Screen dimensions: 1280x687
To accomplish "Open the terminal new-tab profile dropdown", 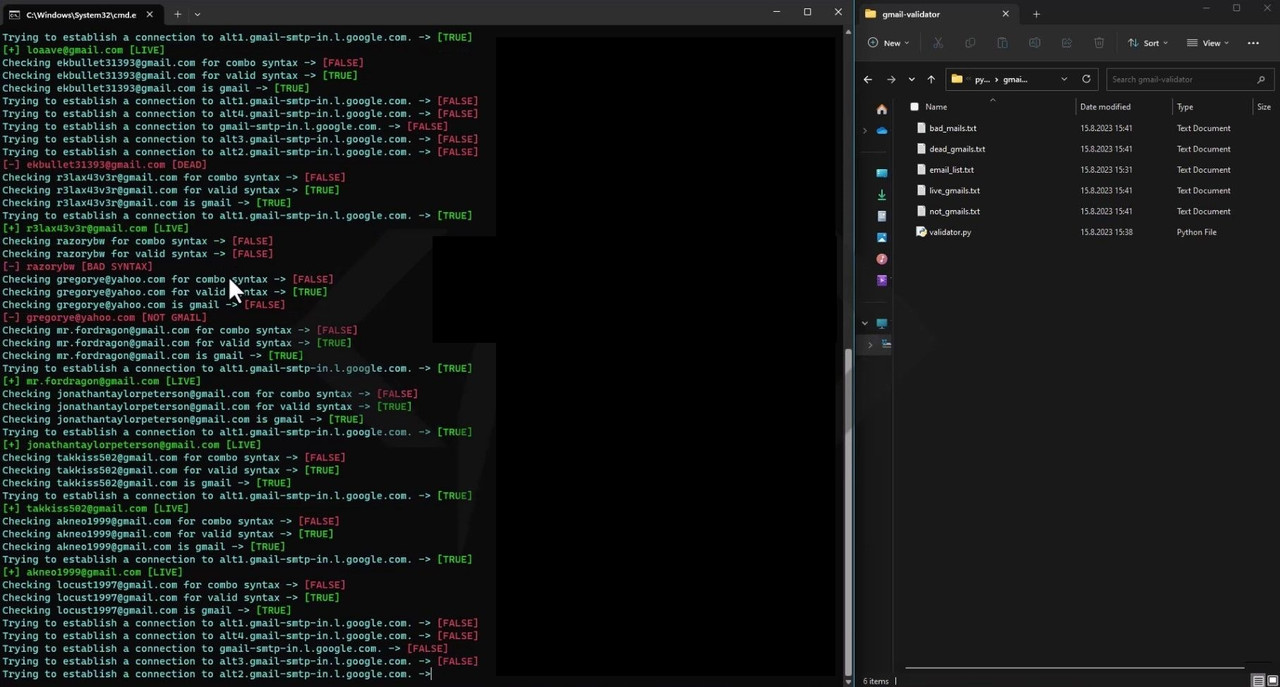I will click(x=197, y=14).
